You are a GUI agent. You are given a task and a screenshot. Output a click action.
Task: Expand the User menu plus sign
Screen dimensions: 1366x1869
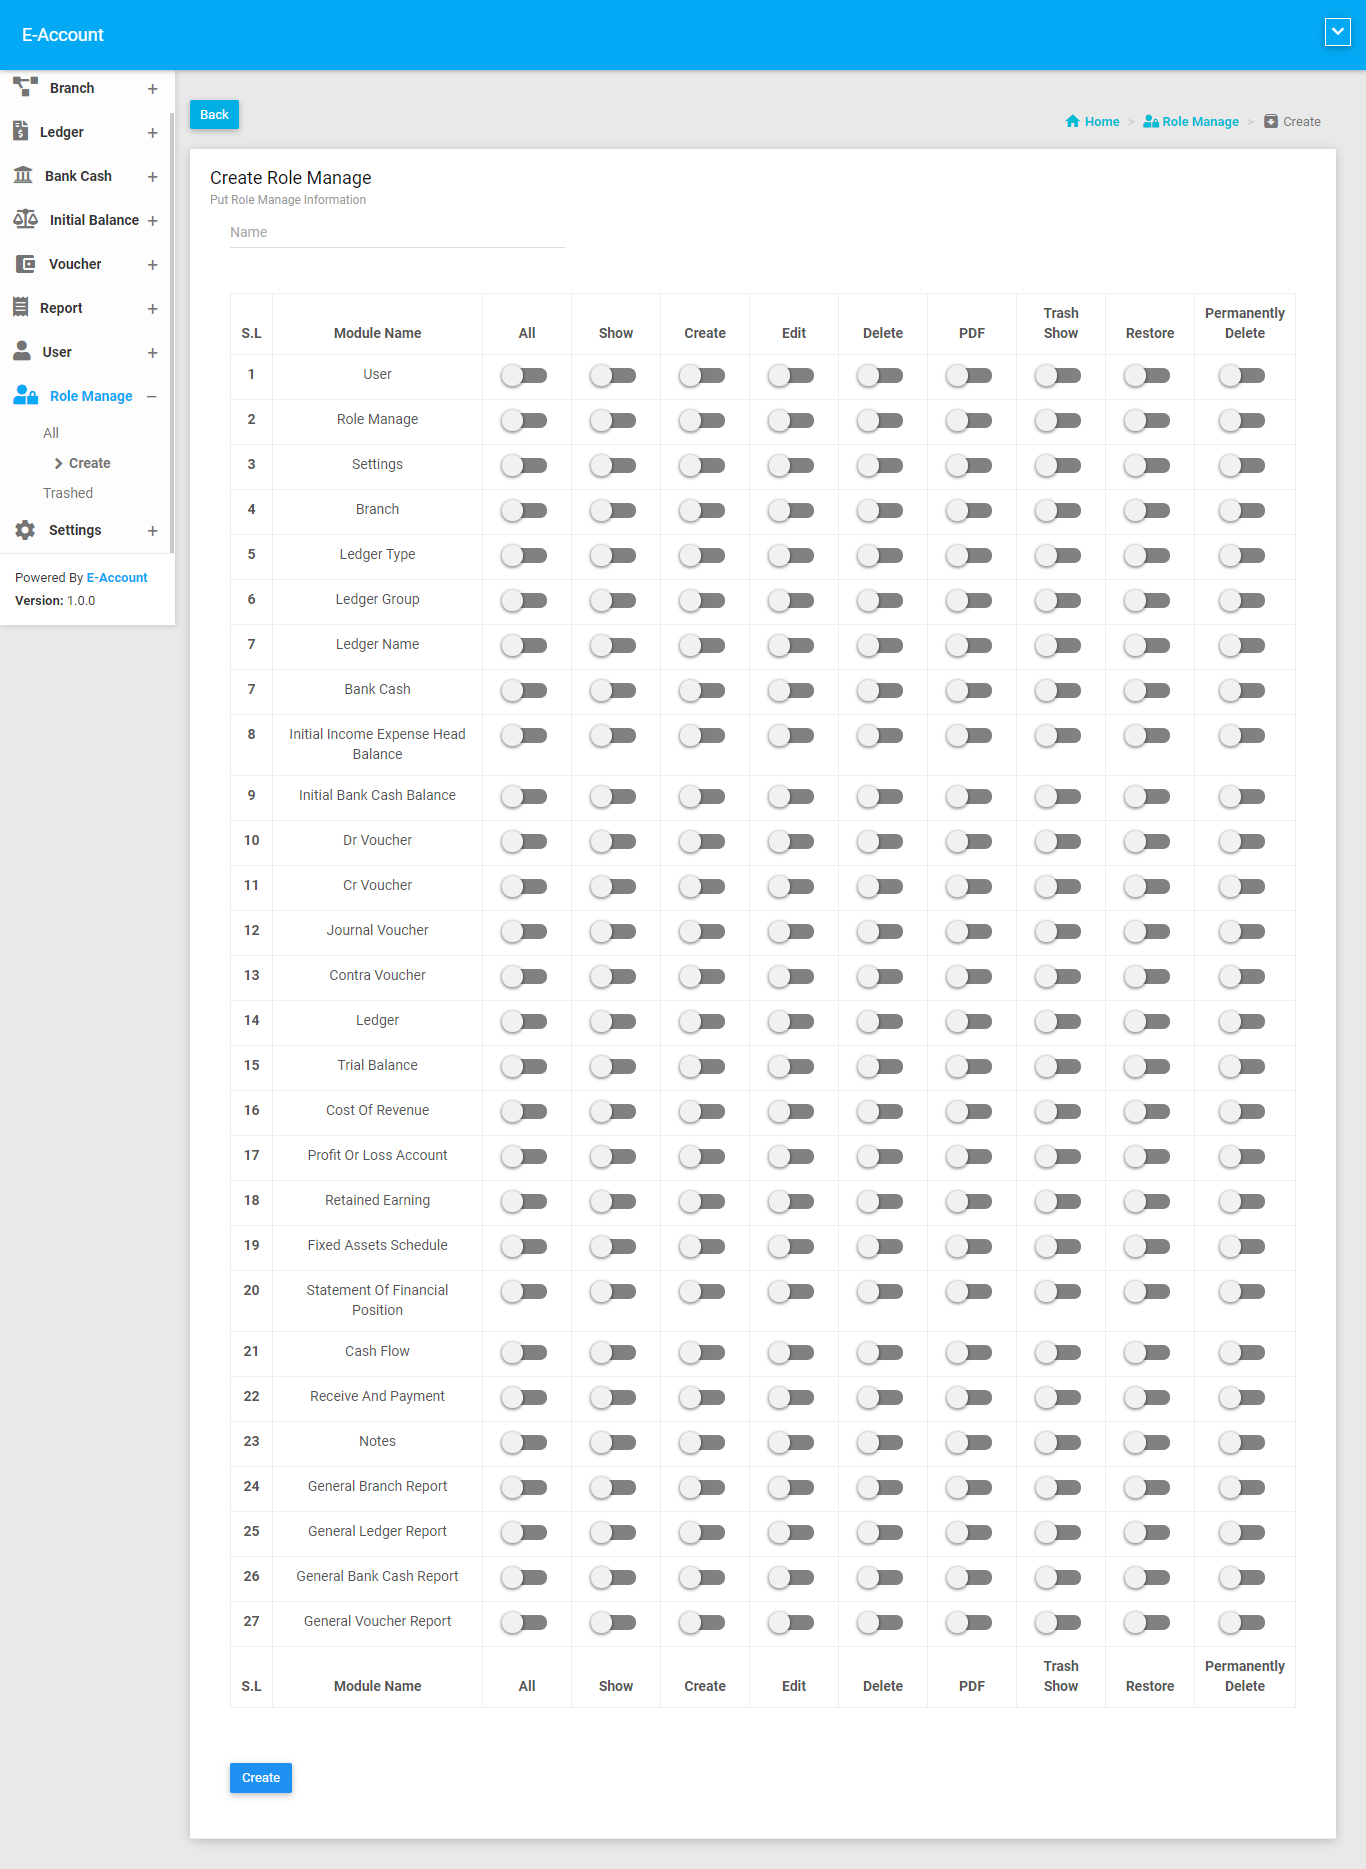coord(152,352)
